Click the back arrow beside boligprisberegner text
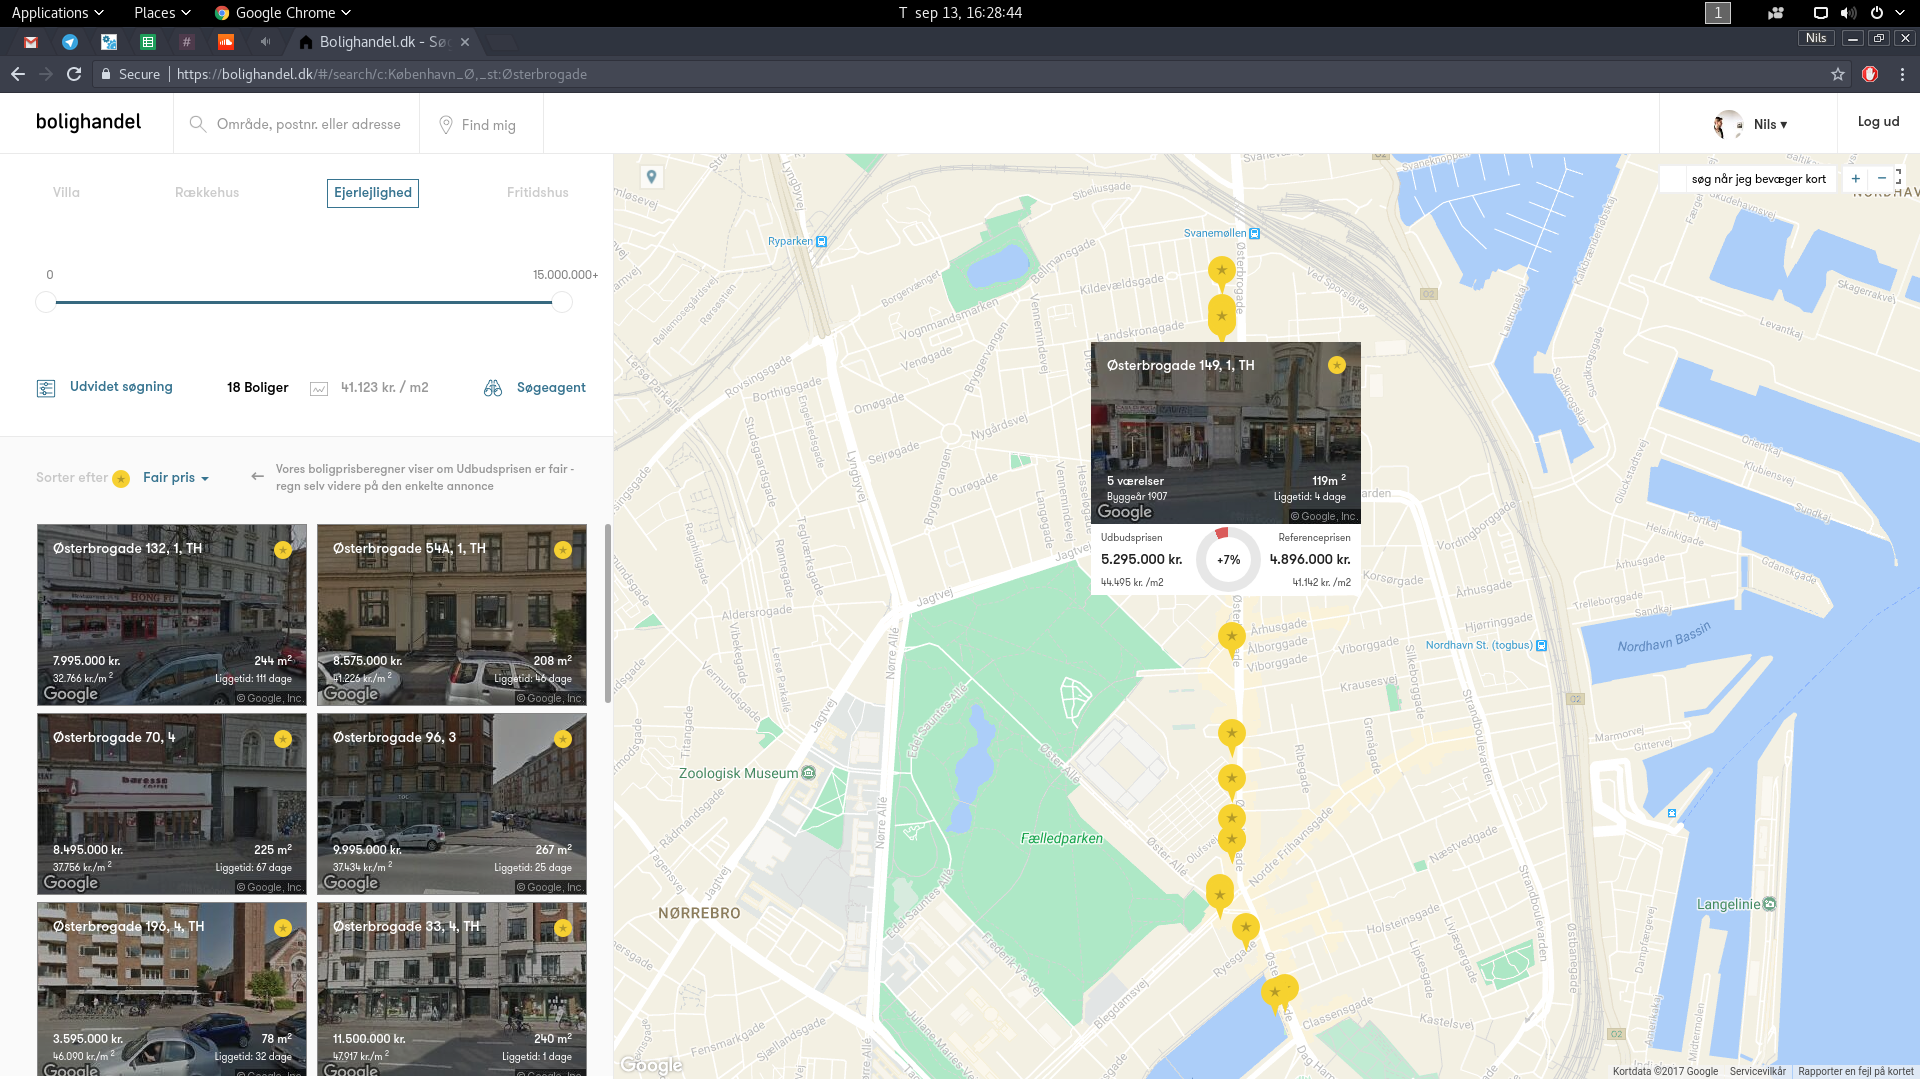 (x=257, y=476)
